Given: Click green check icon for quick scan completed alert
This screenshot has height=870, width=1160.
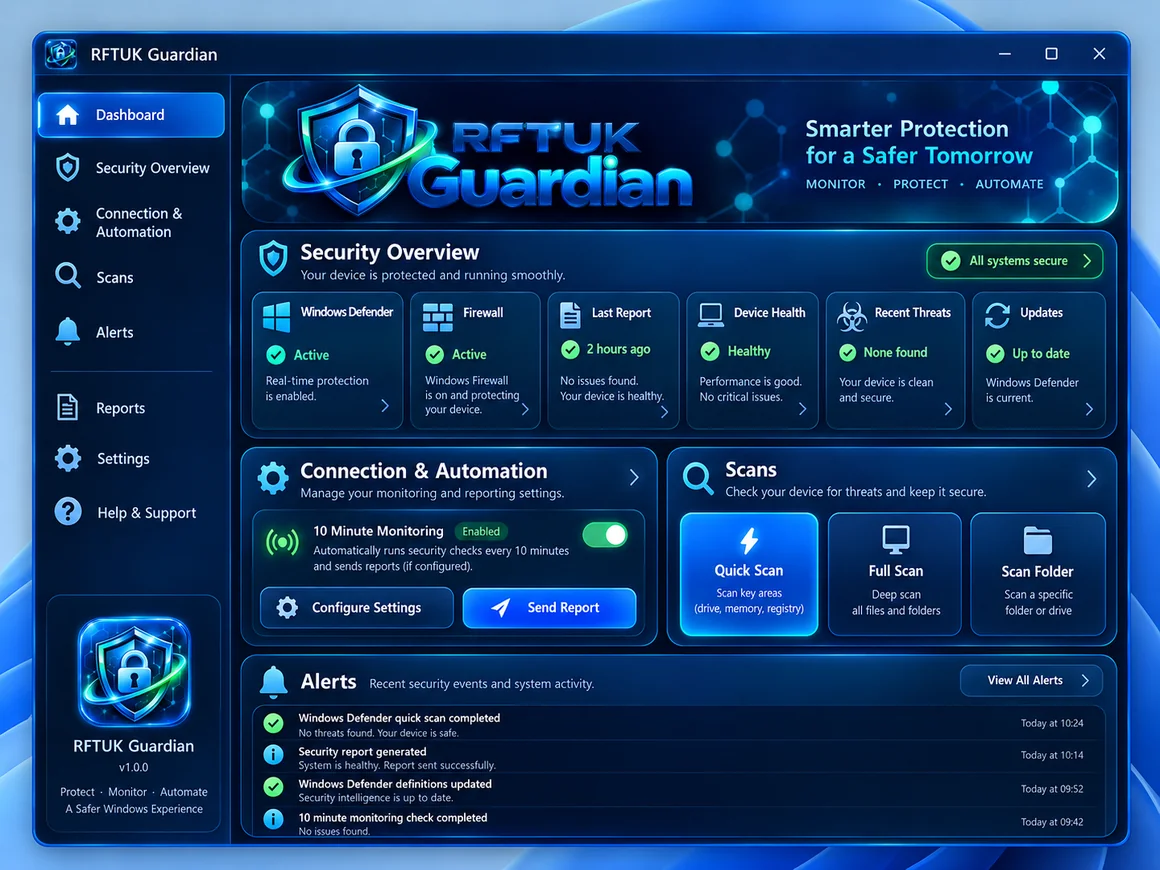Looking at the screenshot, I should [x=274, y=723].
